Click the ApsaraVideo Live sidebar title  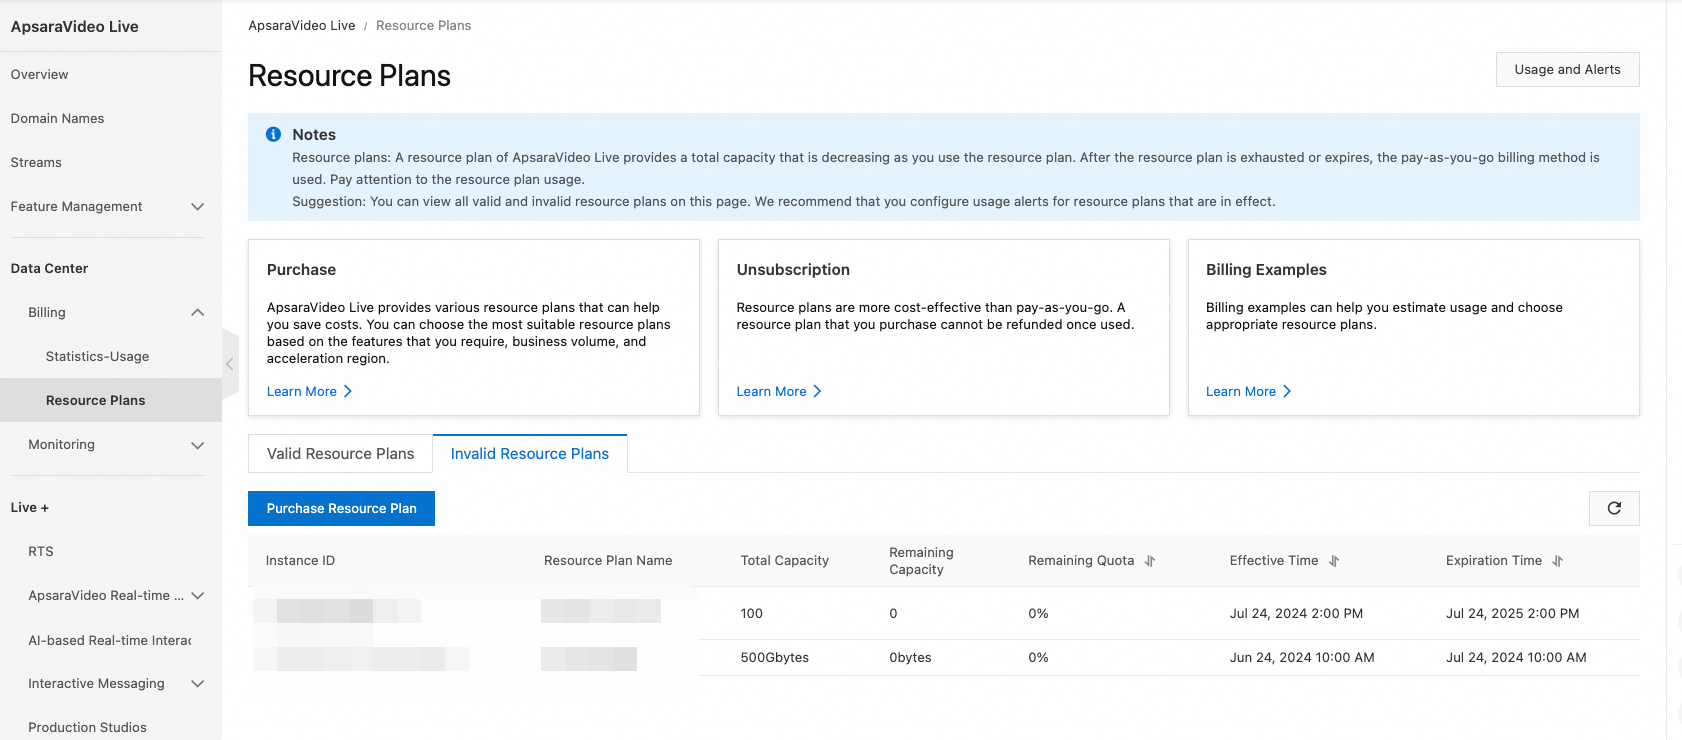pyautogui.click(x=75, y=26)
